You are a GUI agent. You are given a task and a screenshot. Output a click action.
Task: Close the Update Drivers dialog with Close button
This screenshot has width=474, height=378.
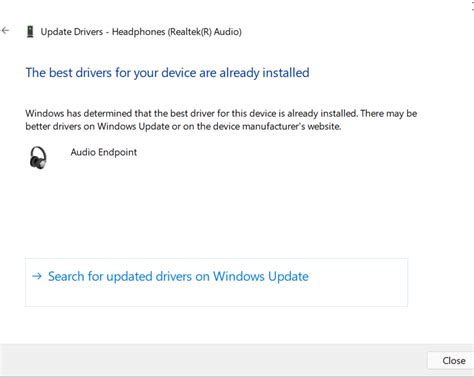tap(453, 361)
